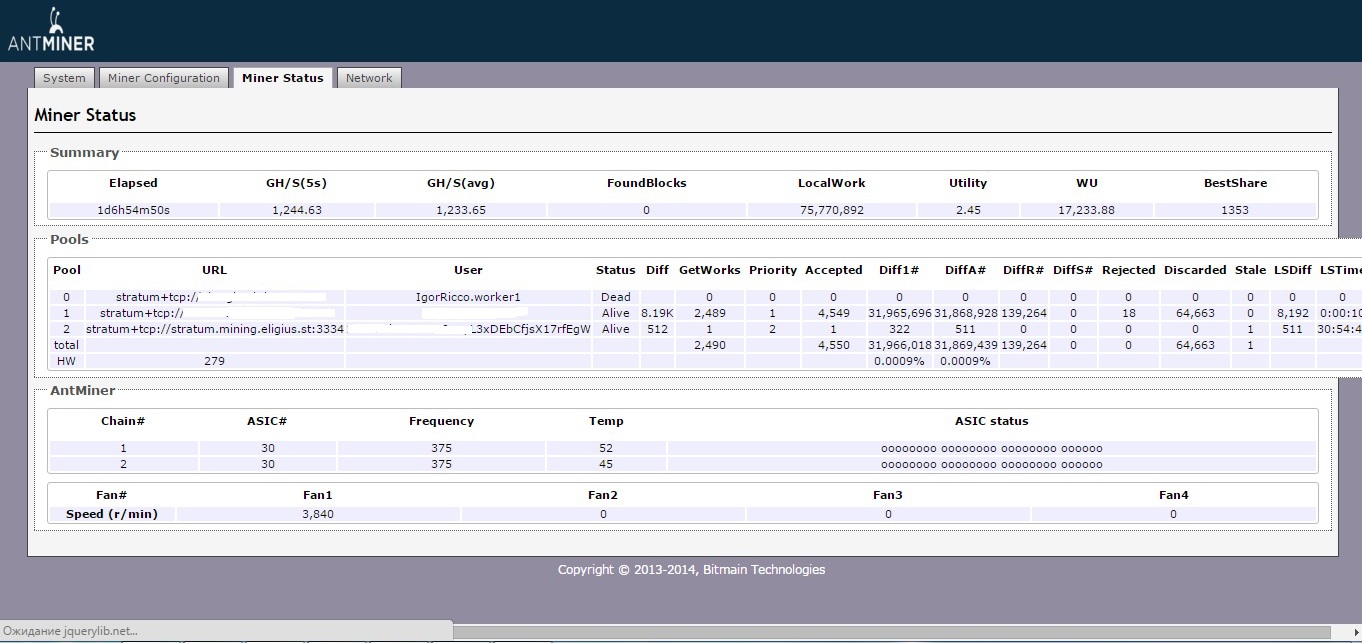The height and width of the screenshot is (643, 1362).
Task: Go to the Network tab
Action: [x=369, y=78]
